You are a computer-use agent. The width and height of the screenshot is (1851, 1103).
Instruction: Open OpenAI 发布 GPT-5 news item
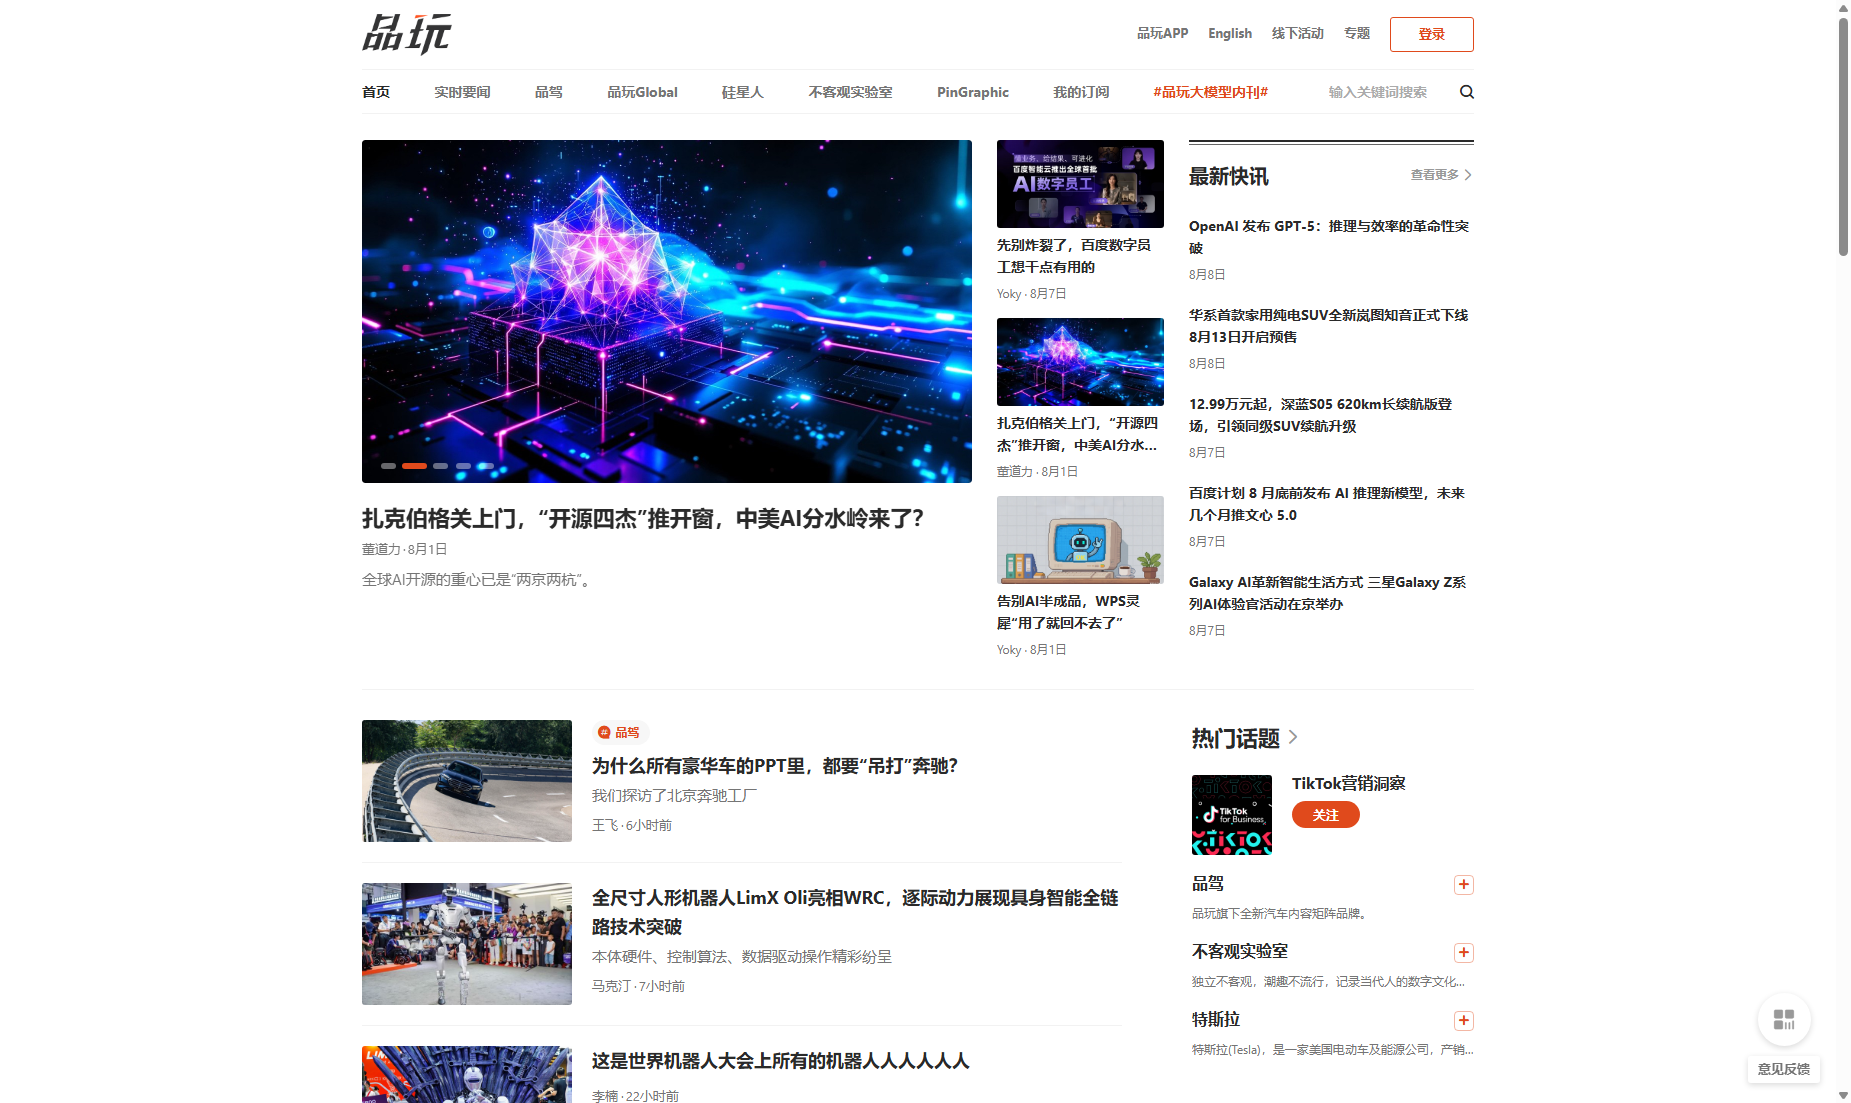1329,237
